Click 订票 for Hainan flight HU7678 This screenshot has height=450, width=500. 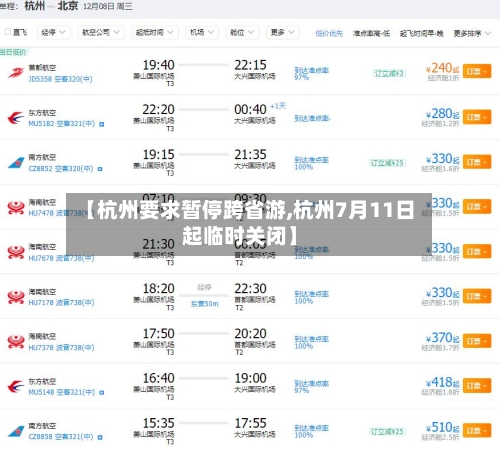coord(477,251)
